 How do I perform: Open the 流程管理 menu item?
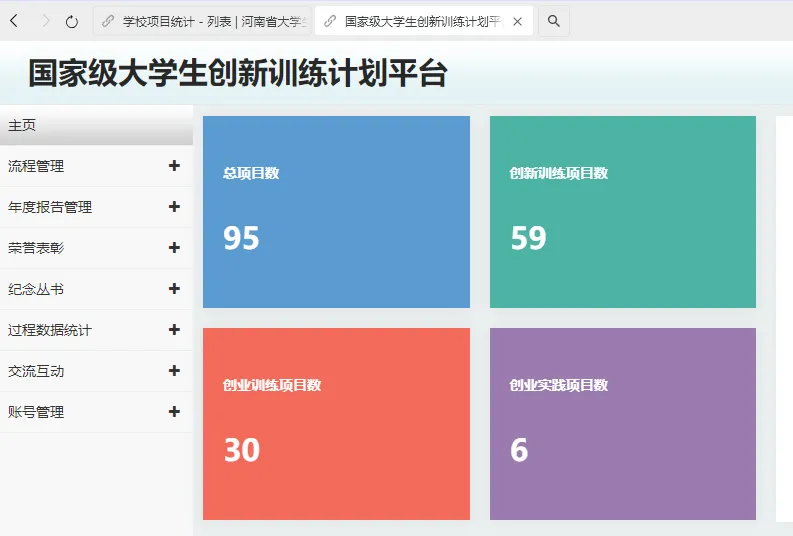tap(96, 166)
